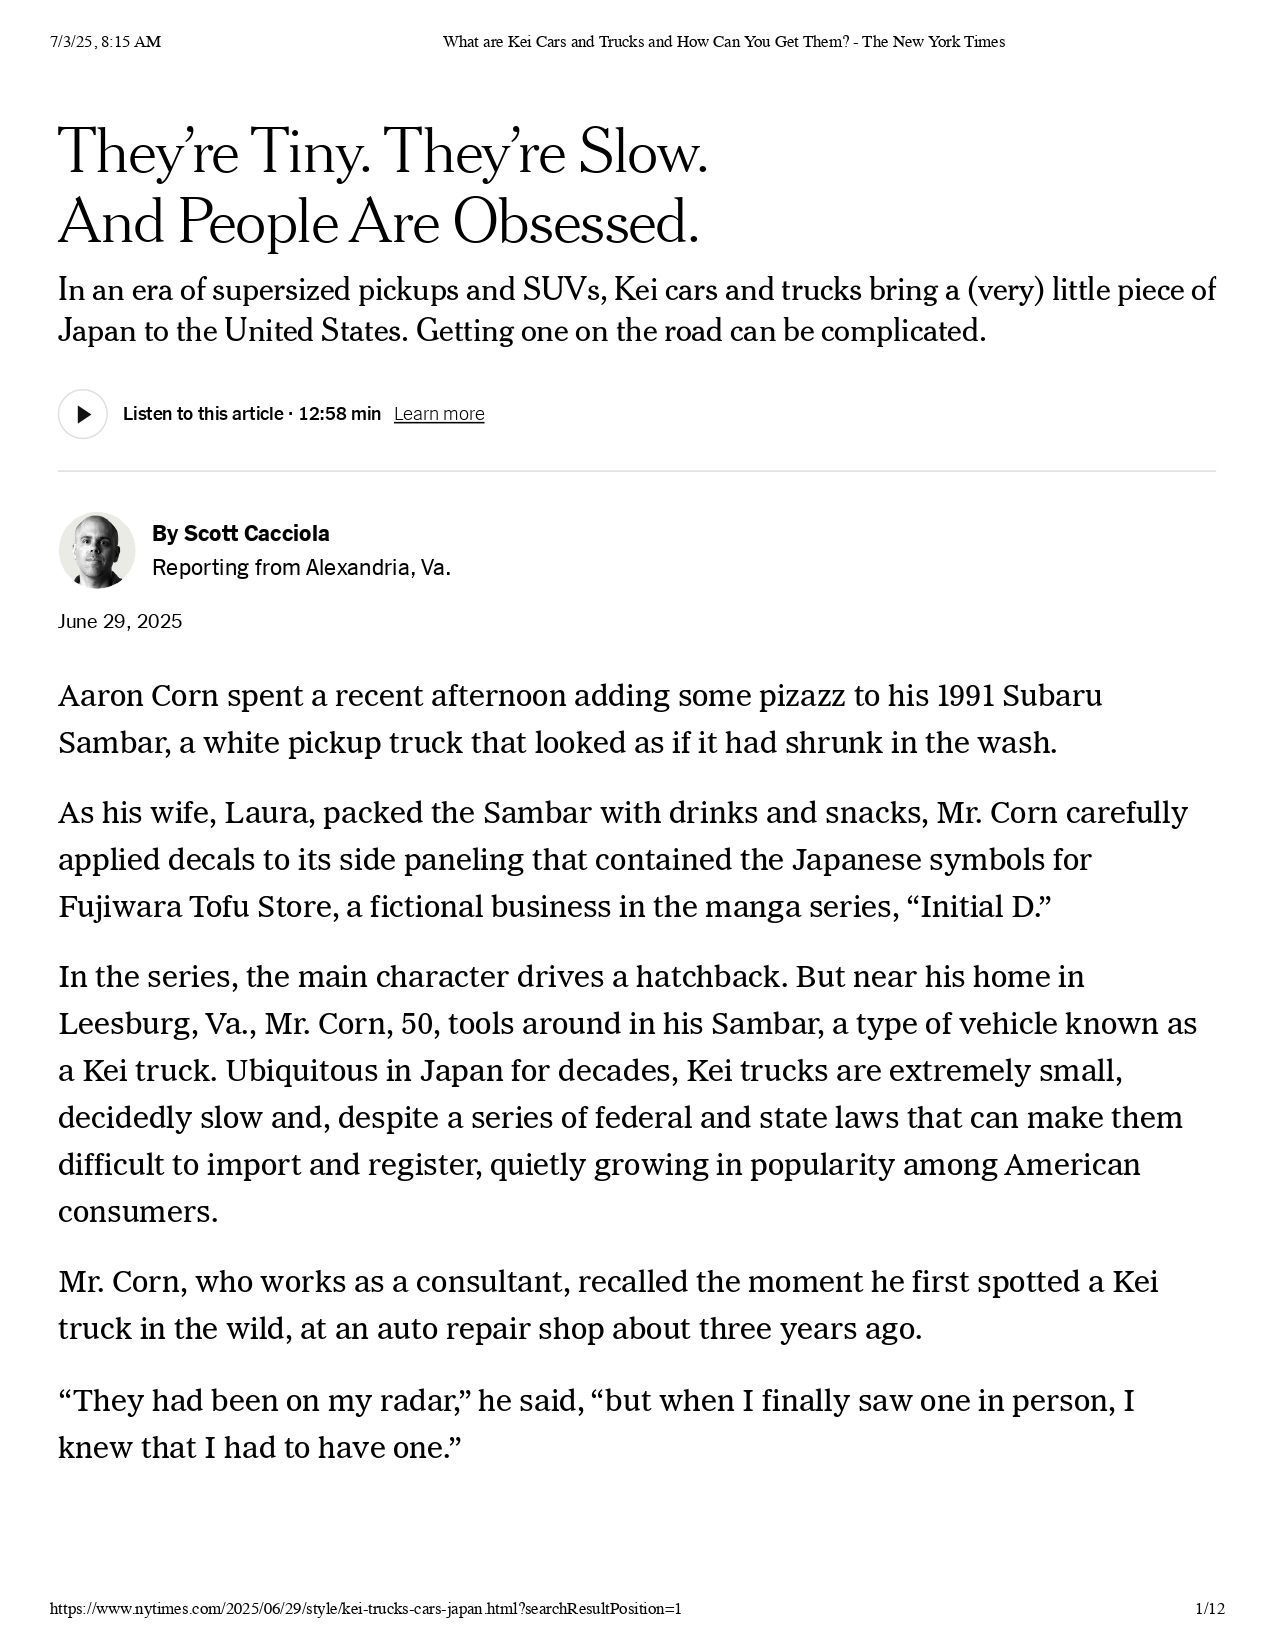1275x1650 pixels.
Task: Click the paragraph beginning "Aaron Corn spent"
Action: [x=580, y=719]
